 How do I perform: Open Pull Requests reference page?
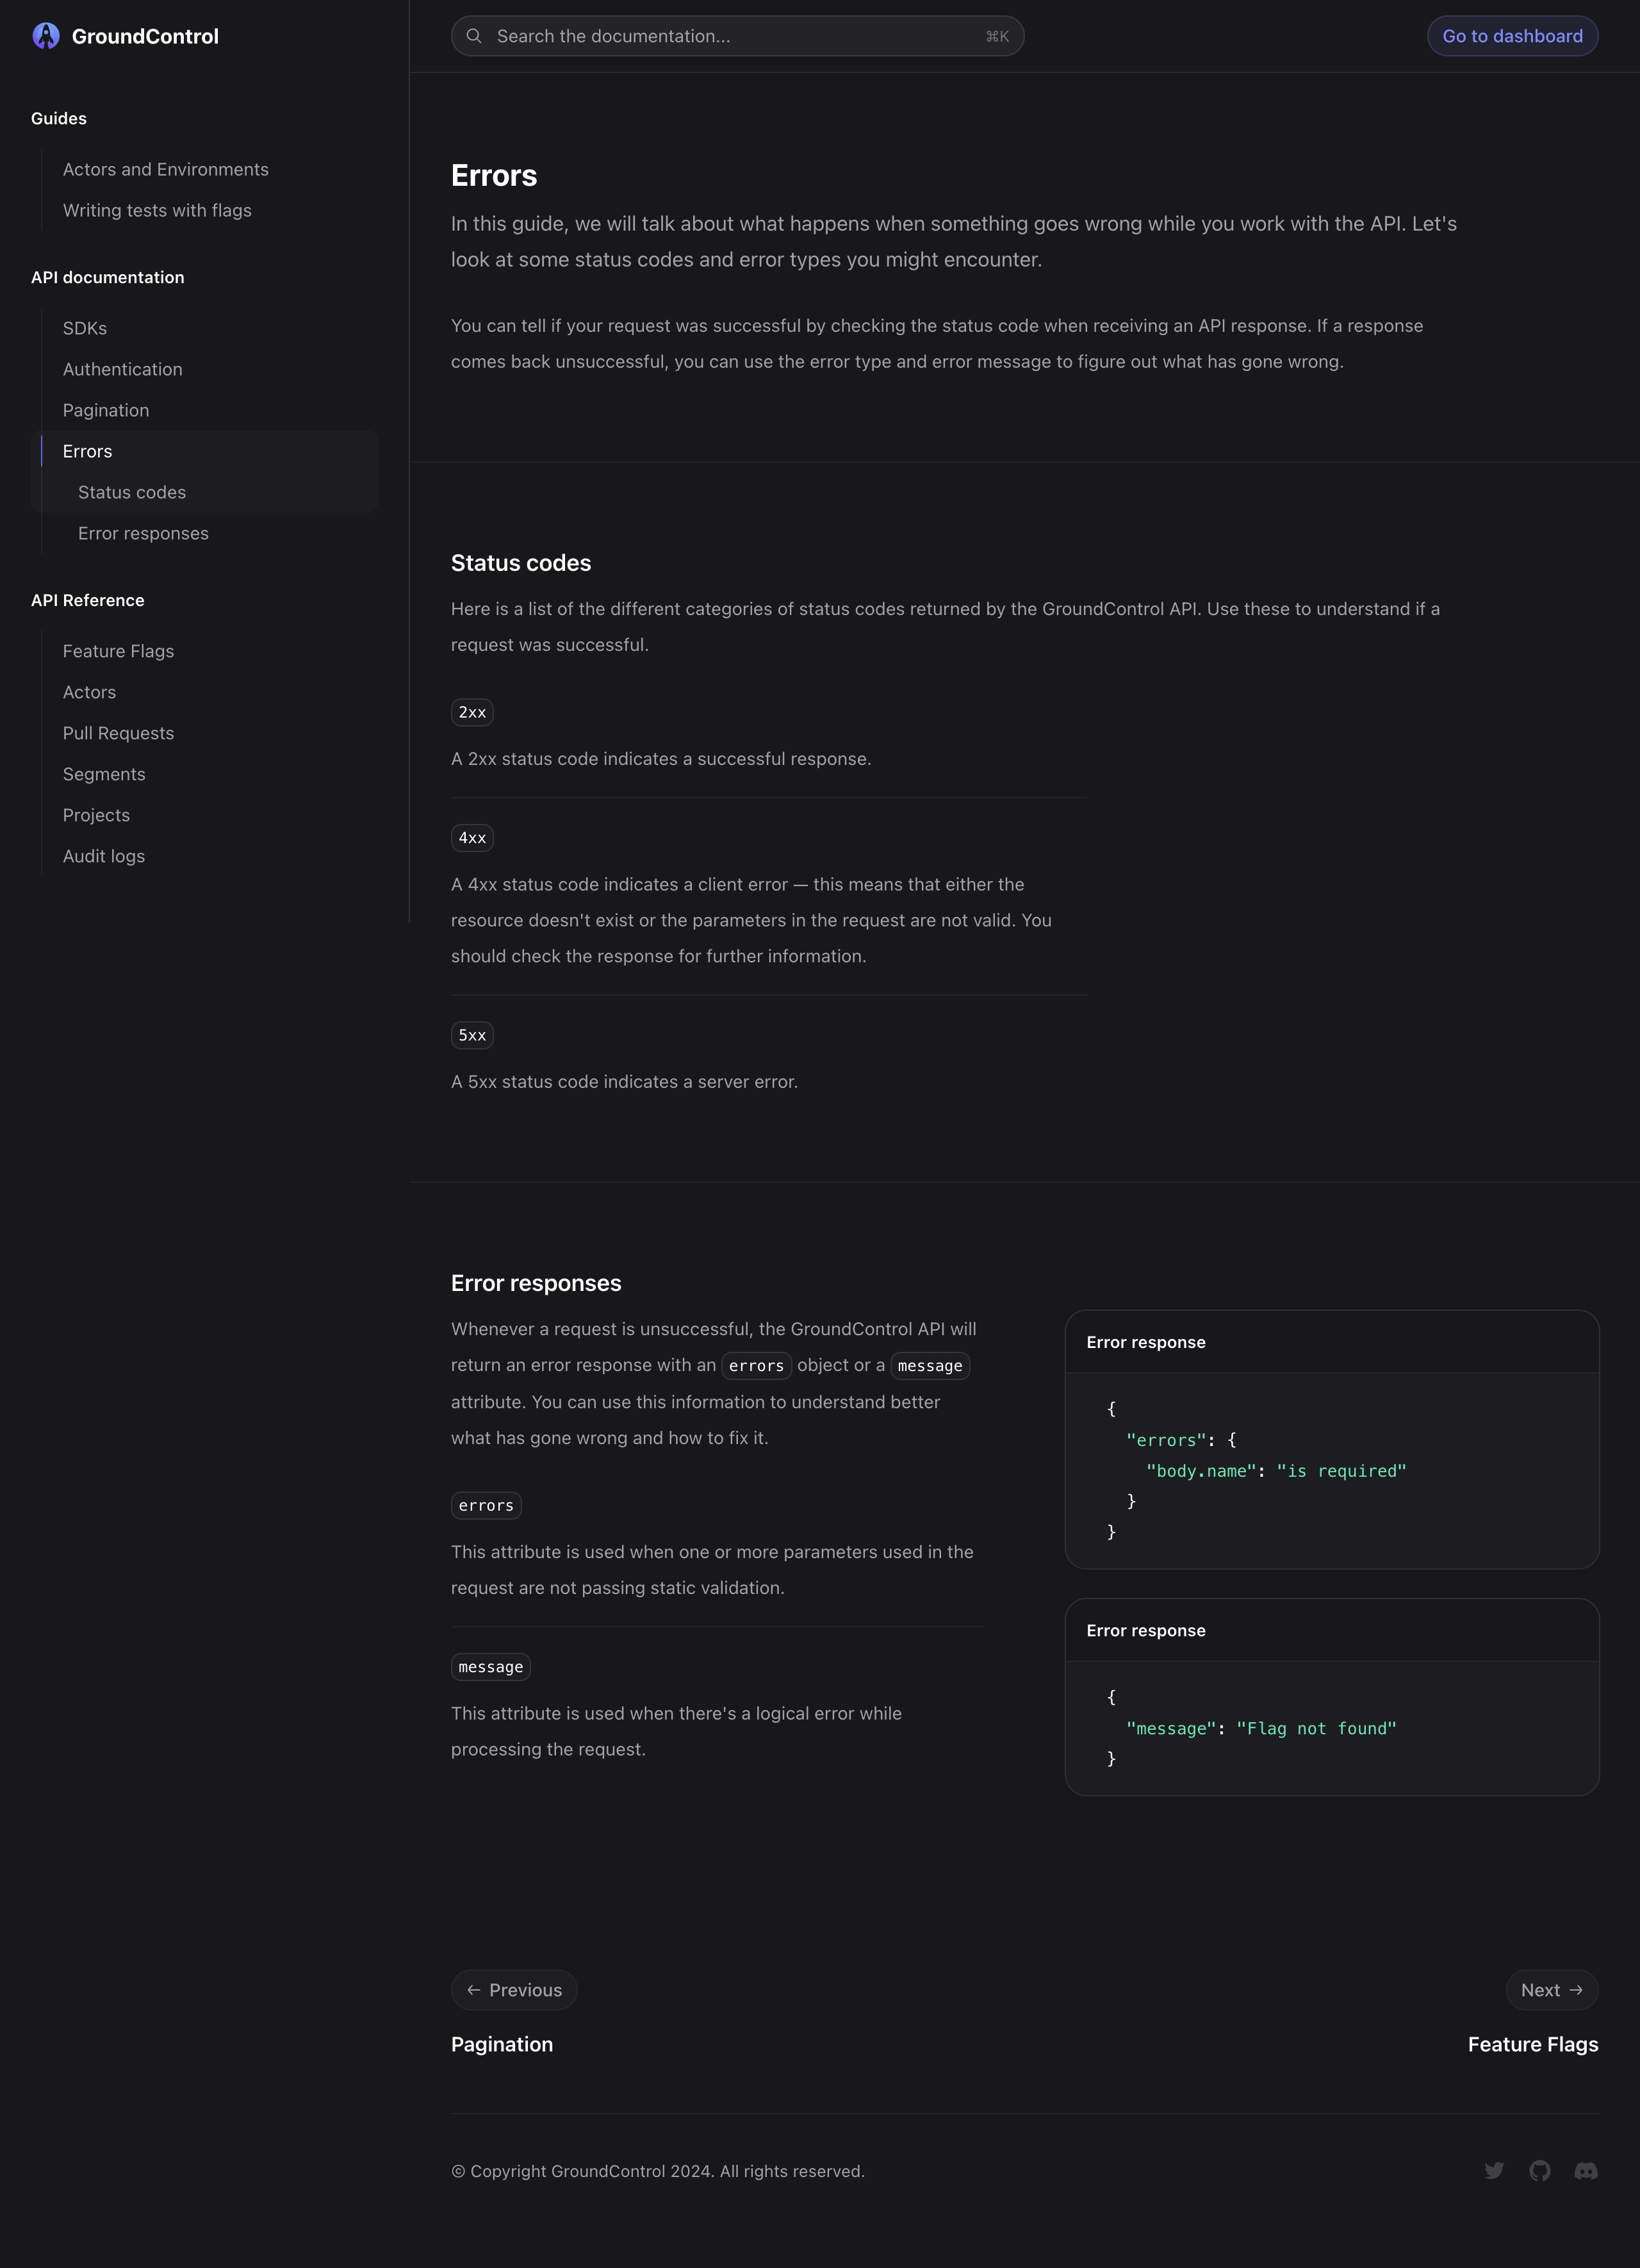(x=118, y=733)
